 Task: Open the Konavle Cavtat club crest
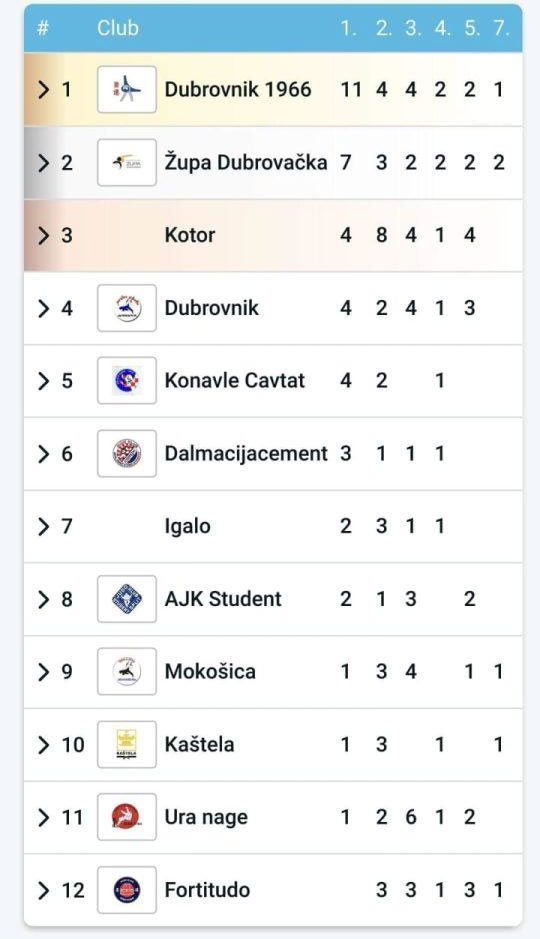[127, 380]
